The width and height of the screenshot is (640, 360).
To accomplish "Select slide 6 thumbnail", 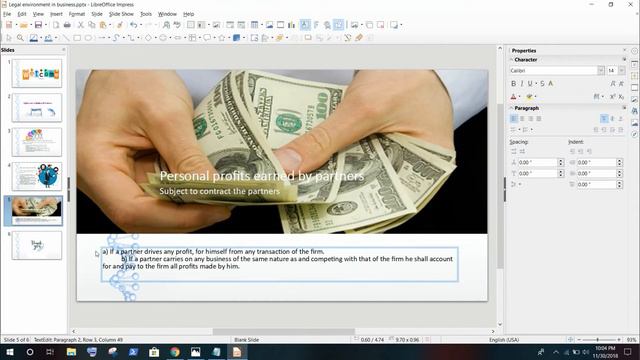I will (37, 245).
